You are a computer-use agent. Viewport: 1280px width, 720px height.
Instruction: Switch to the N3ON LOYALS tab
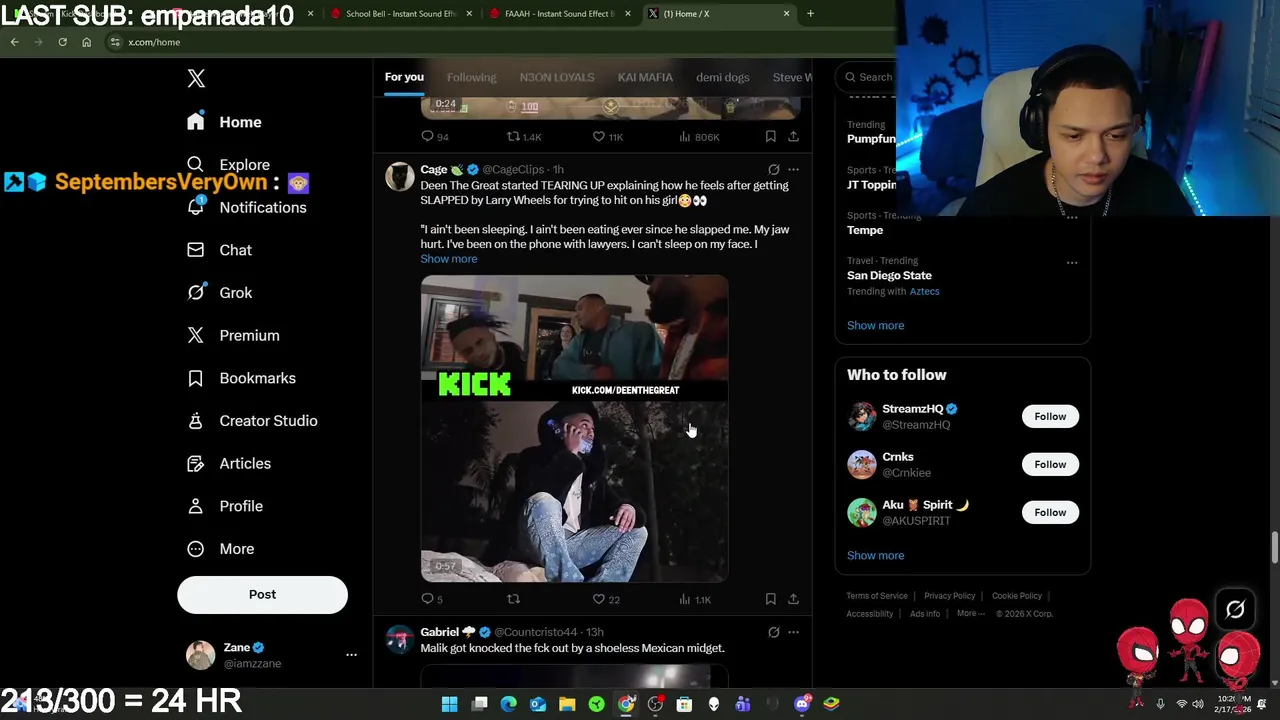[557, 77]
